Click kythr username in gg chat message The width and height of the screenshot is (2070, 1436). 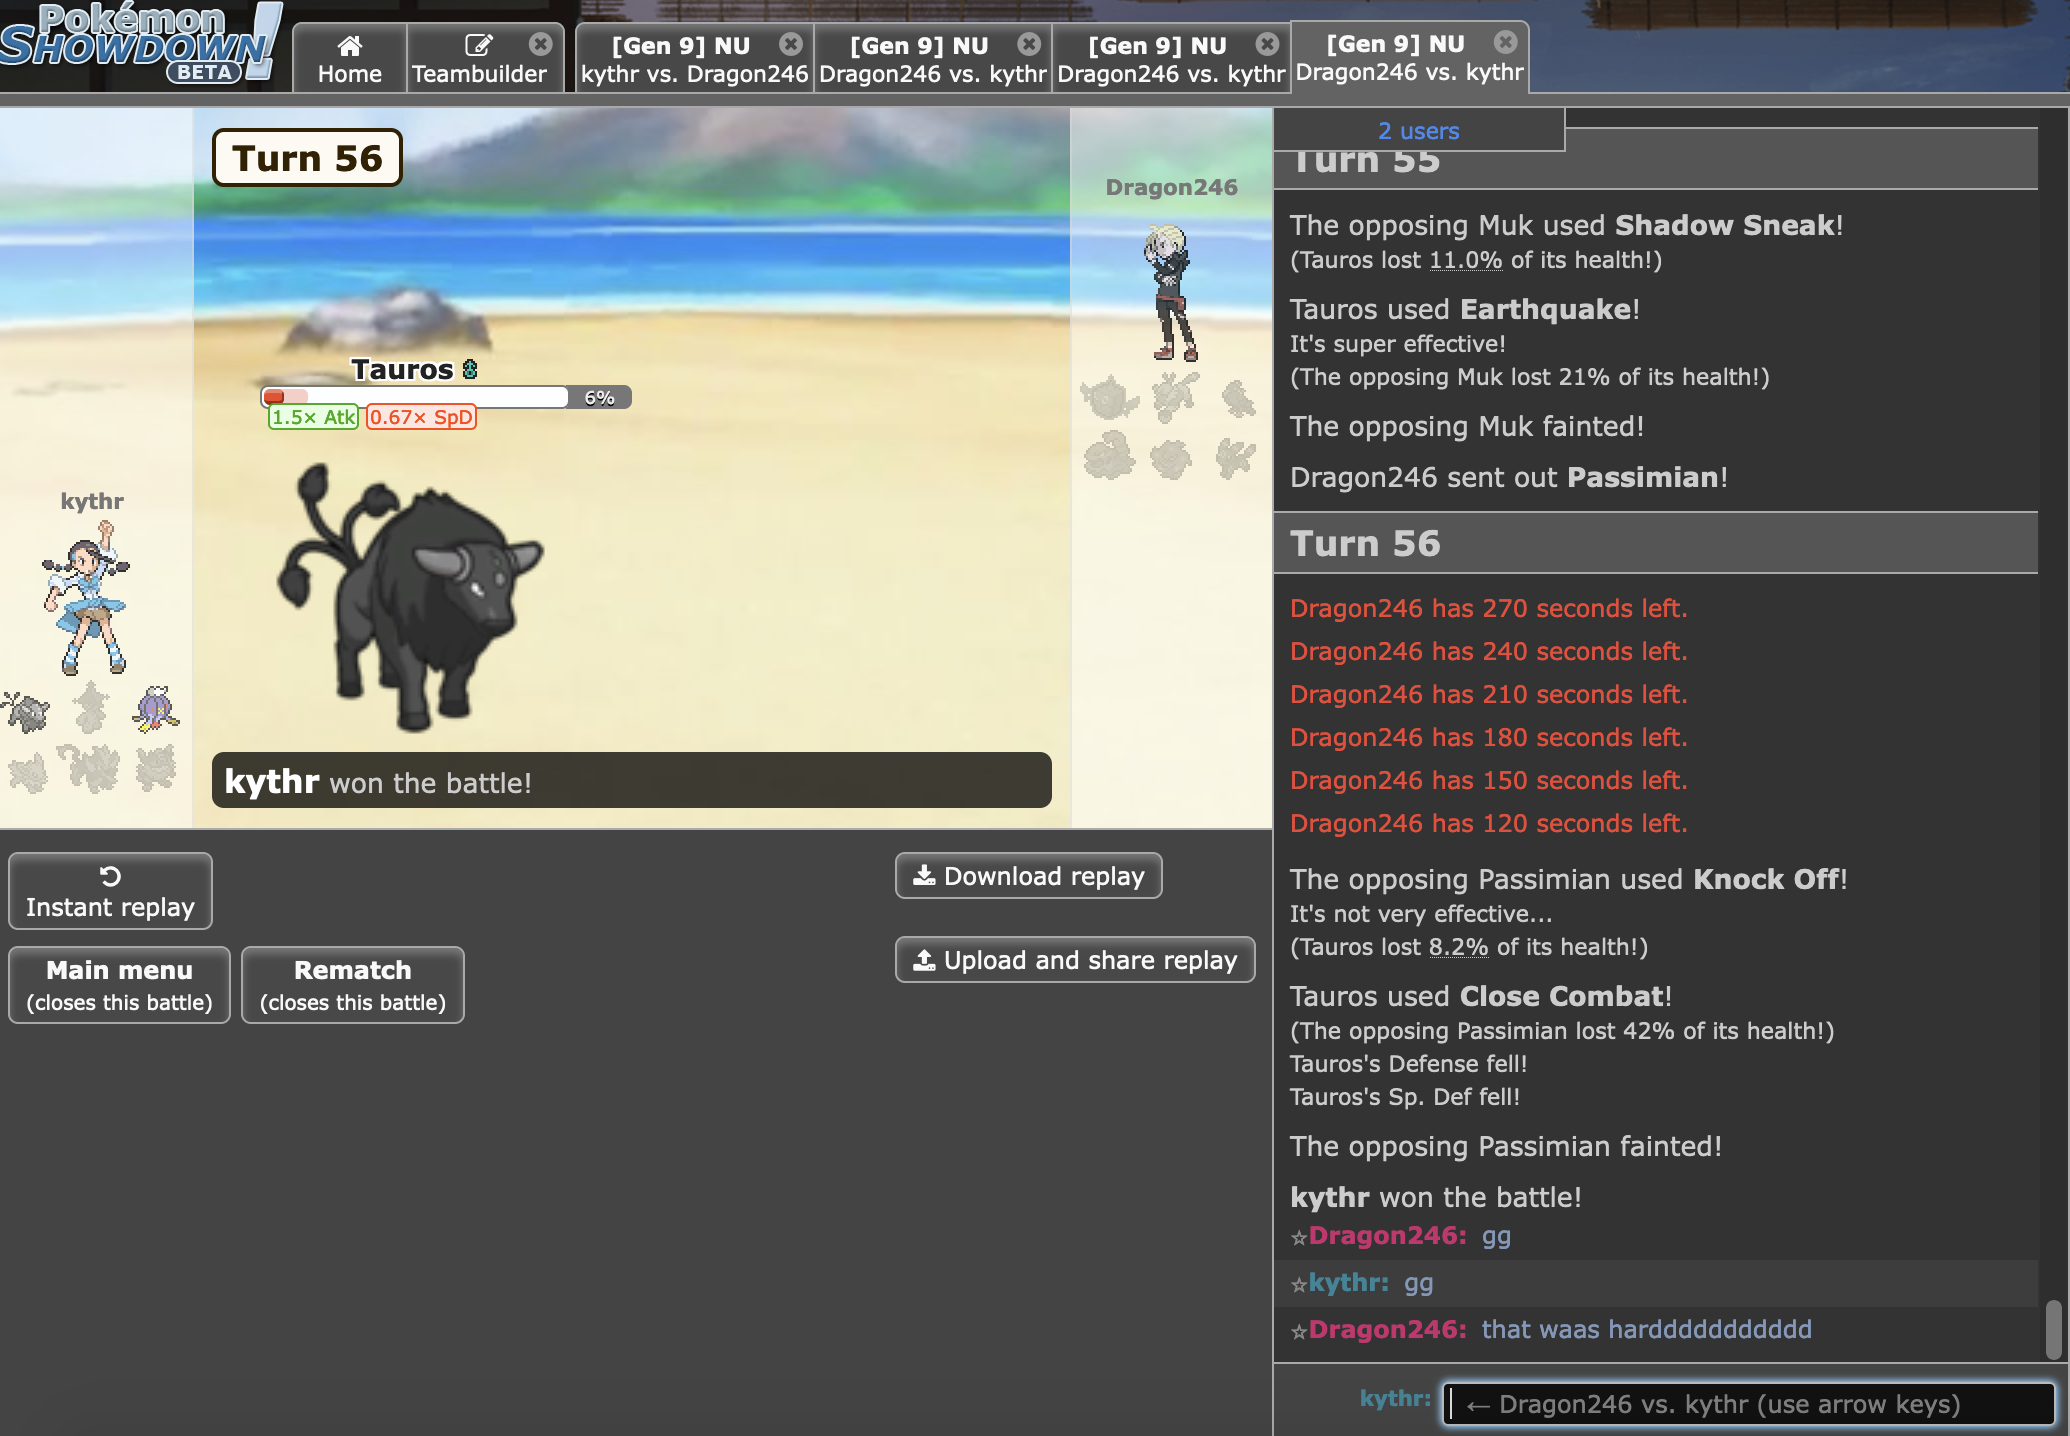pyautogui.click(x=1348, y=1283)
